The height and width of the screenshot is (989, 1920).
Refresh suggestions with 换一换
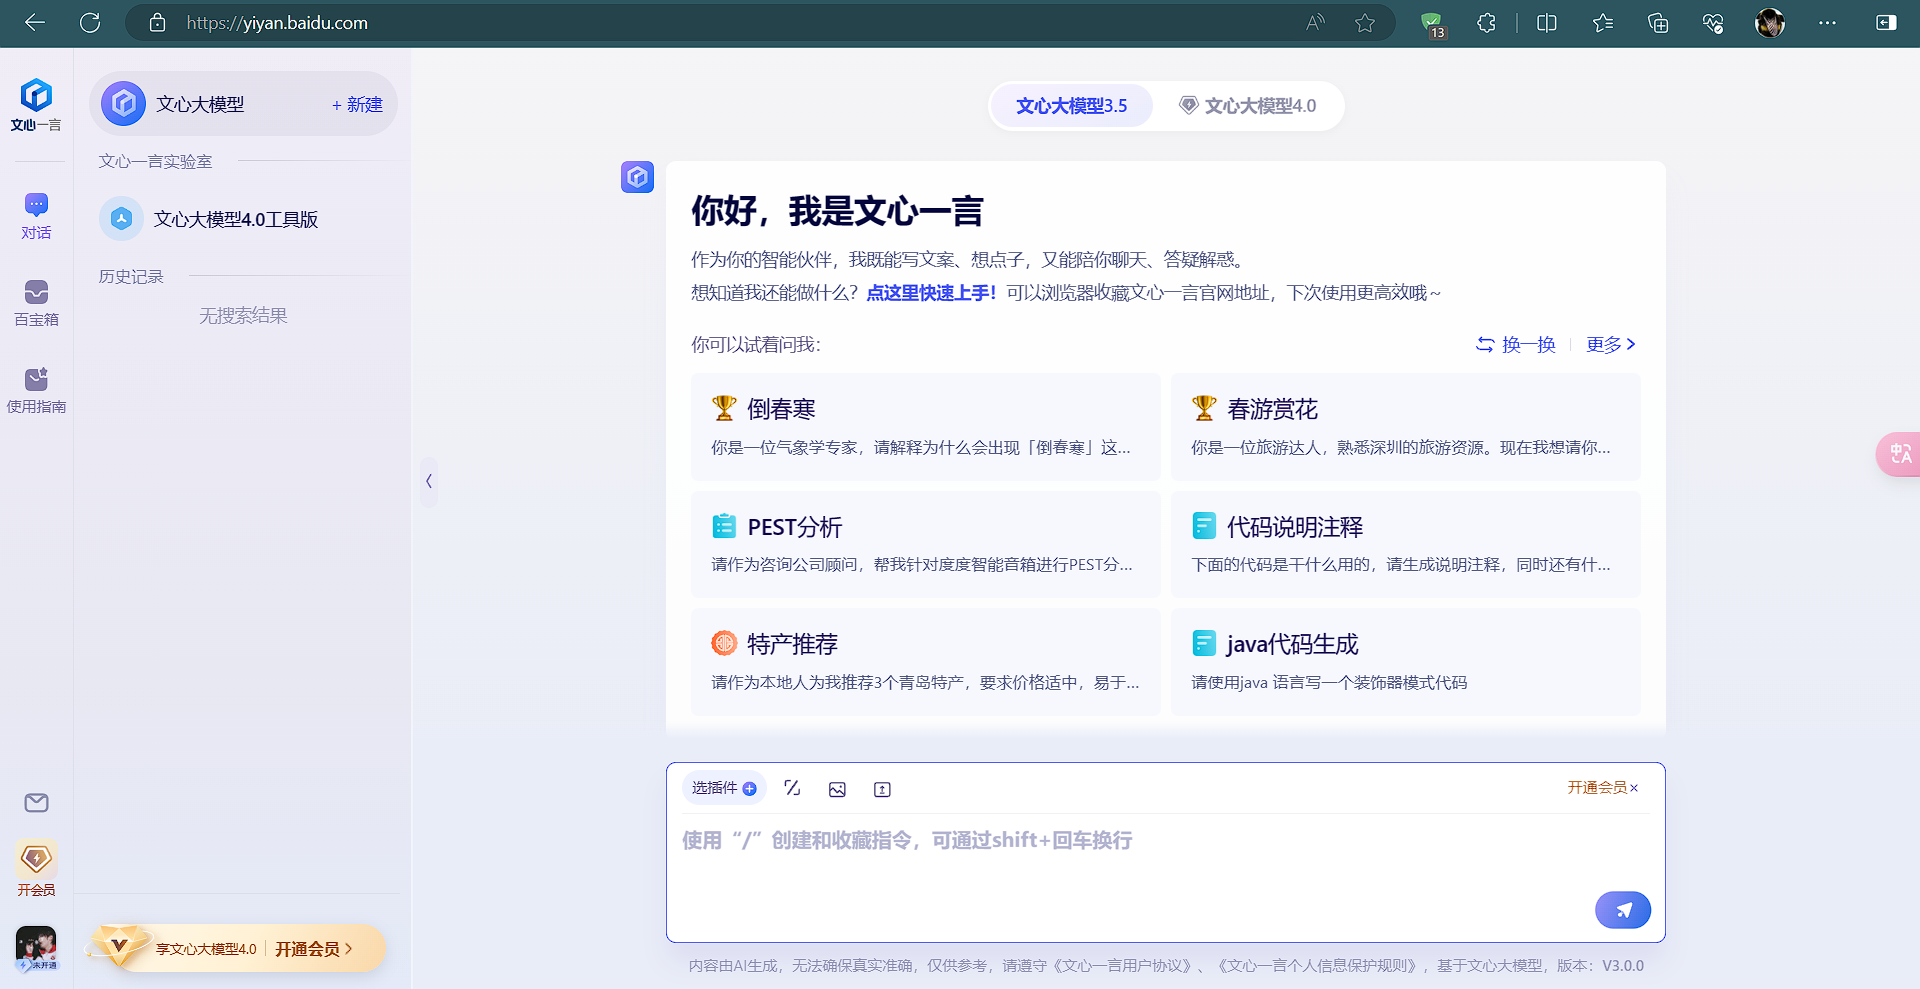click(x=1515, y=344)
